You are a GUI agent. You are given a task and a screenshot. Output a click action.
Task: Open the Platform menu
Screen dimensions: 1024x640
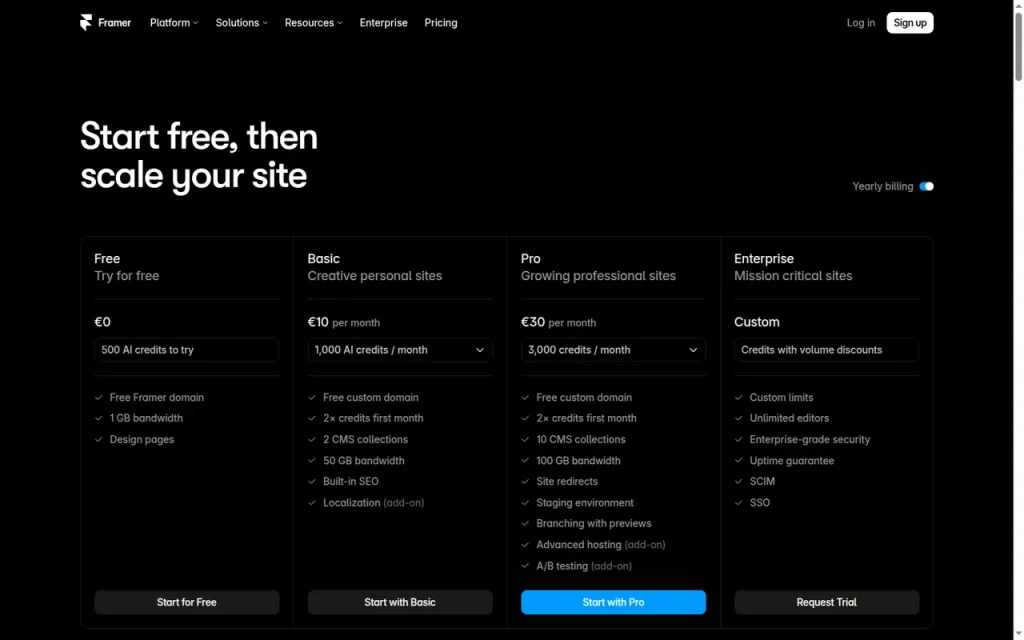(x=174, y=23)
